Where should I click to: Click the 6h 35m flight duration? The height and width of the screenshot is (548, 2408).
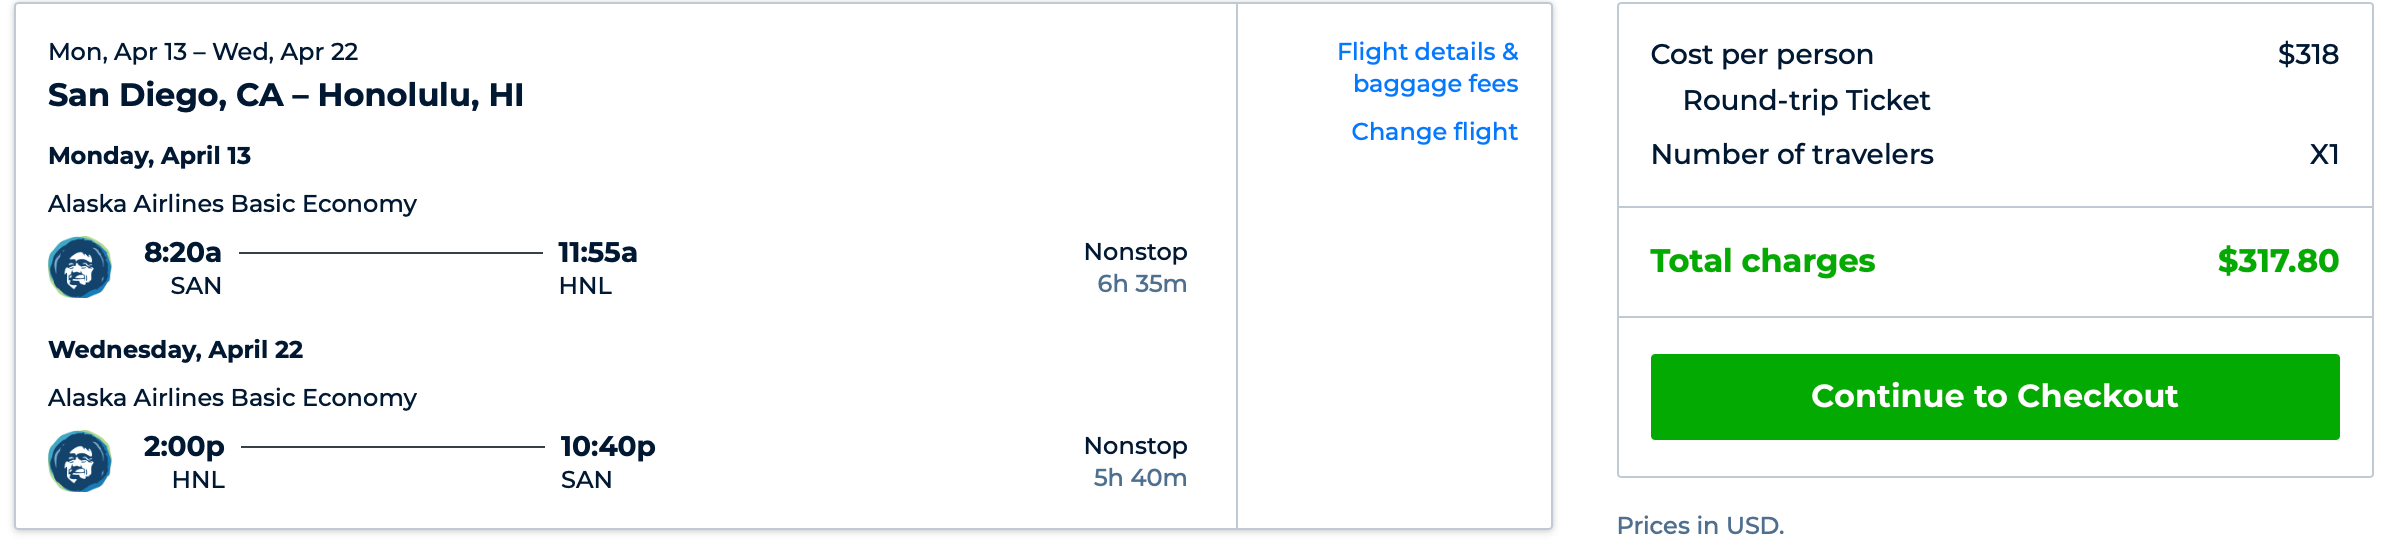pyautogui.click(x=1142, y=284)
